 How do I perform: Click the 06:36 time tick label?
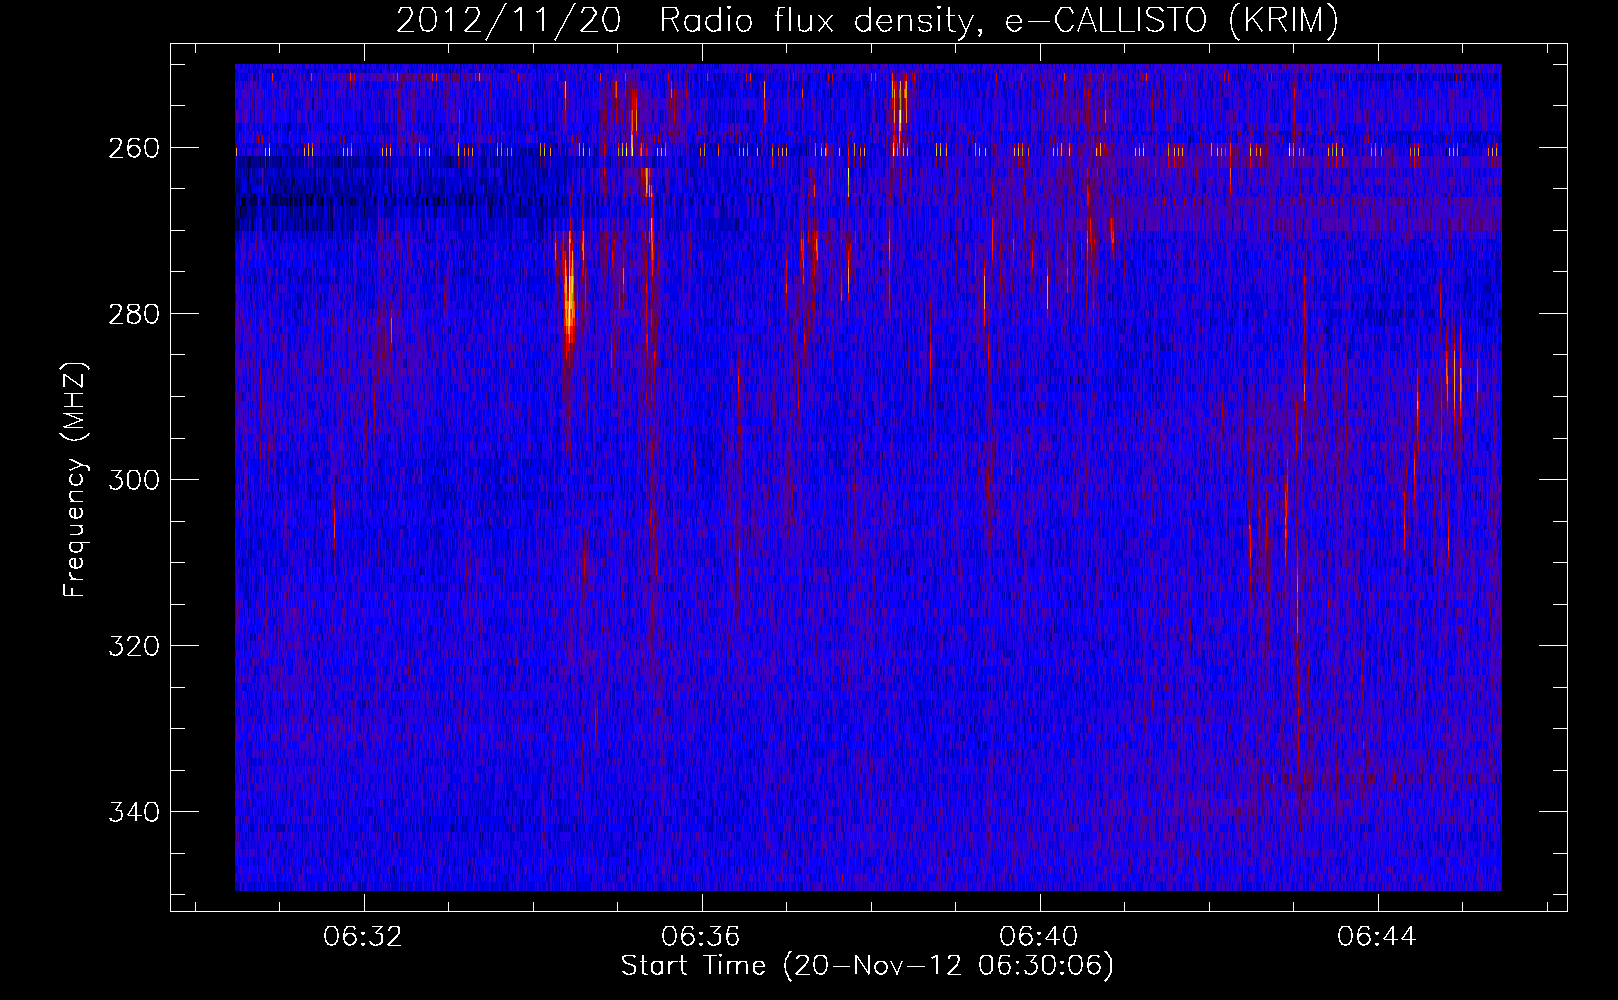tap(701, 936)
